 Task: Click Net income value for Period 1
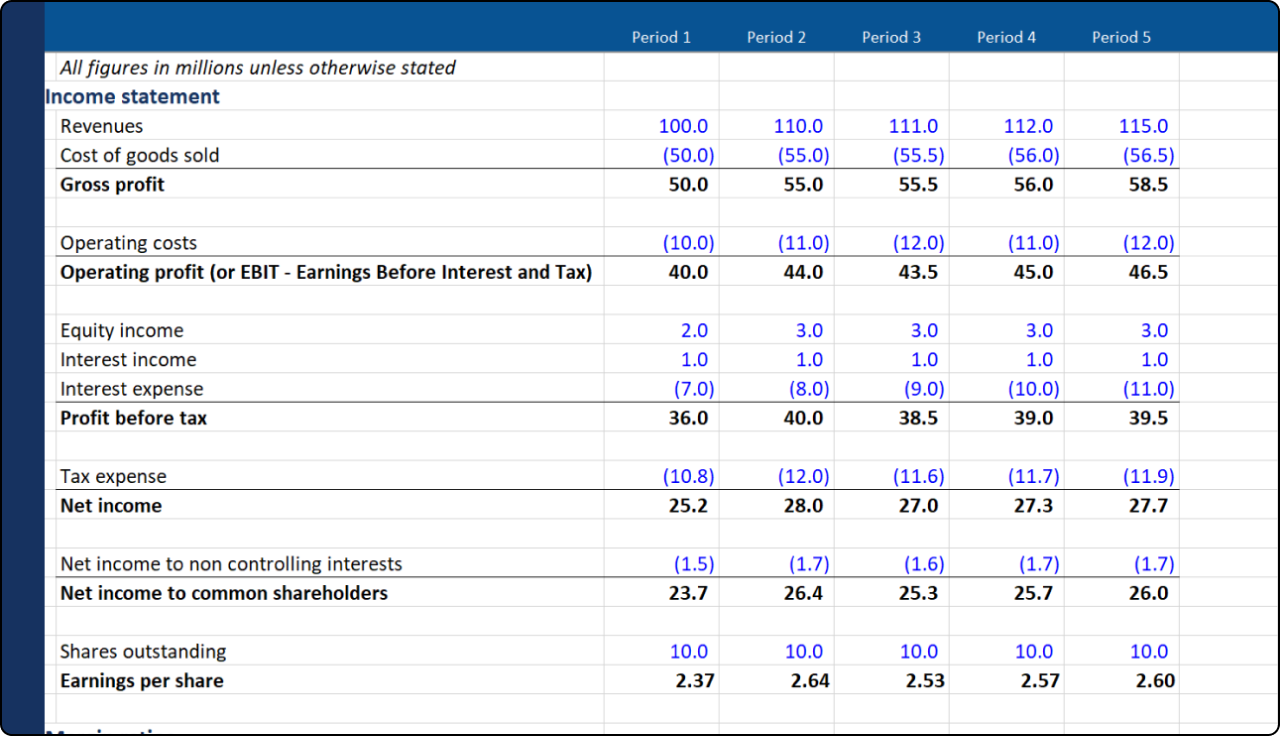tap(688, 506)
